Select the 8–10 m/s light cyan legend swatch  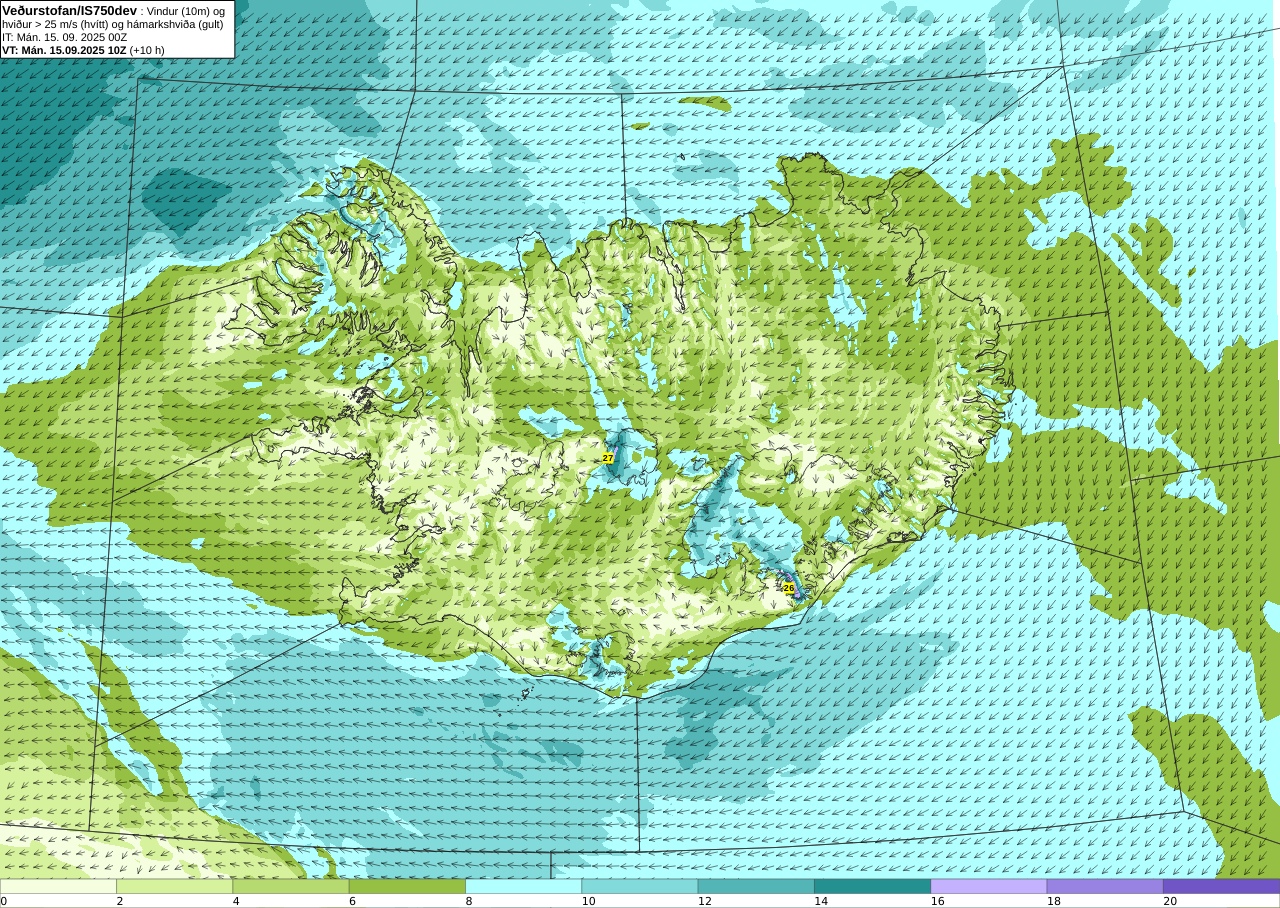pyautogui.click(x=524, y=886)
